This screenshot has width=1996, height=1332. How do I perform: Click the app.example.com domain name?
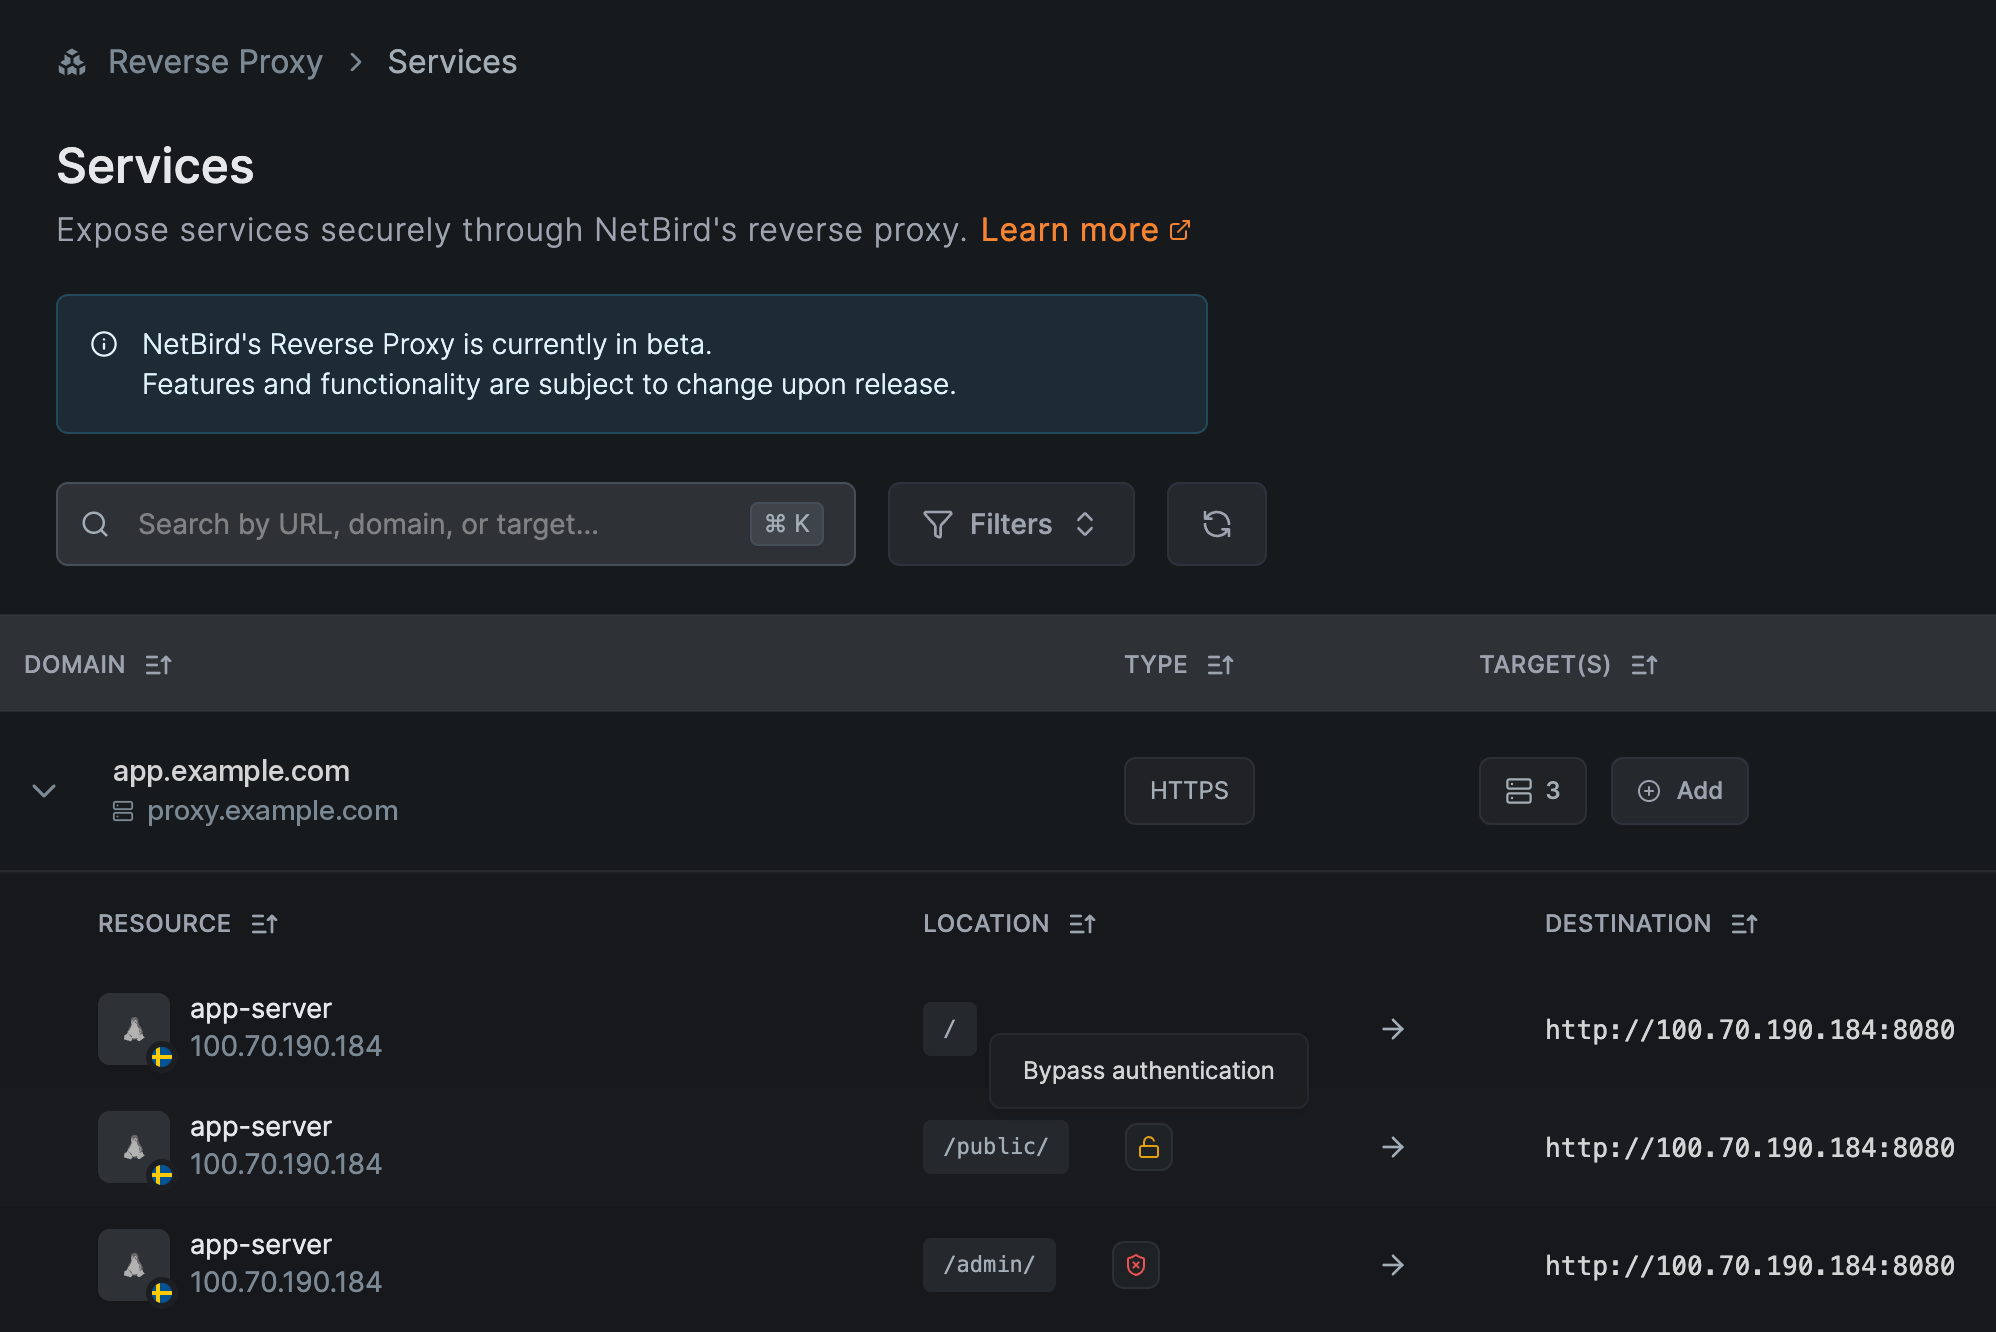(x=231, y=771)
